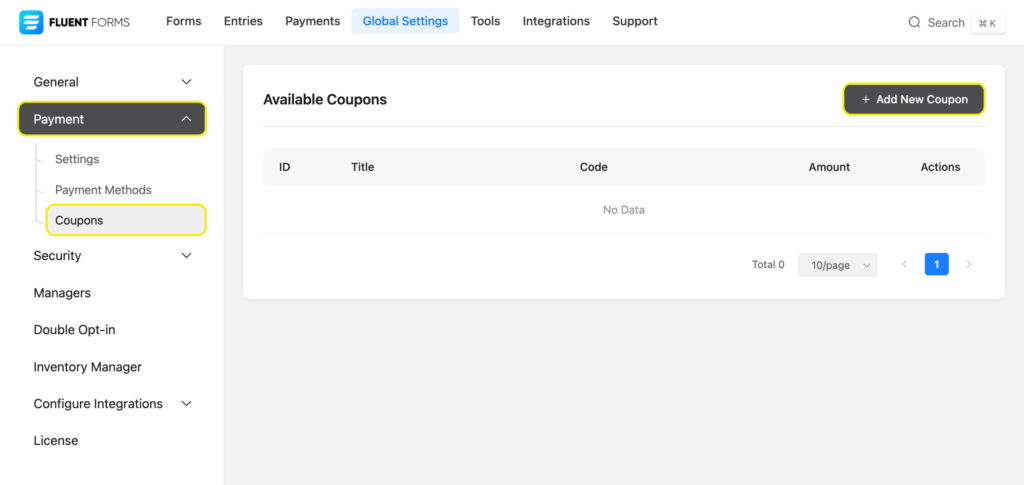Click the Title column header
Image resolution: width=1024 pixels, height=485 pixels.
(x=362, y=167)
